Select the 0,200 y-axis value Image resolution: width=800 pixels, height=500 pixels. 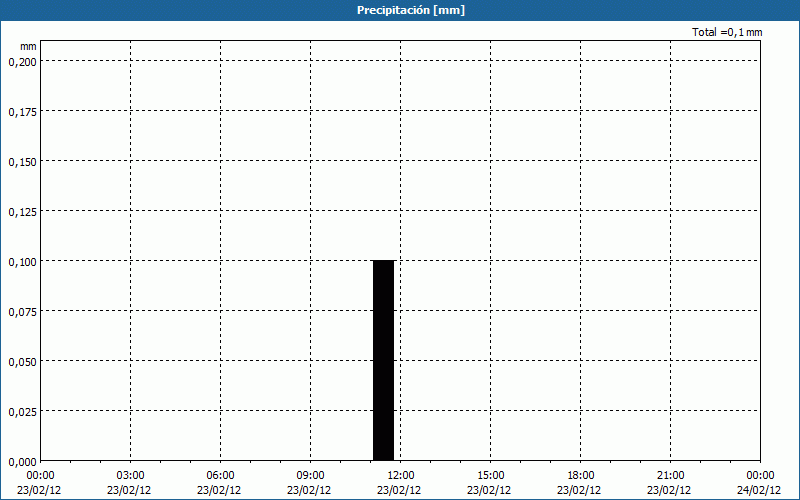pos(22,61)
